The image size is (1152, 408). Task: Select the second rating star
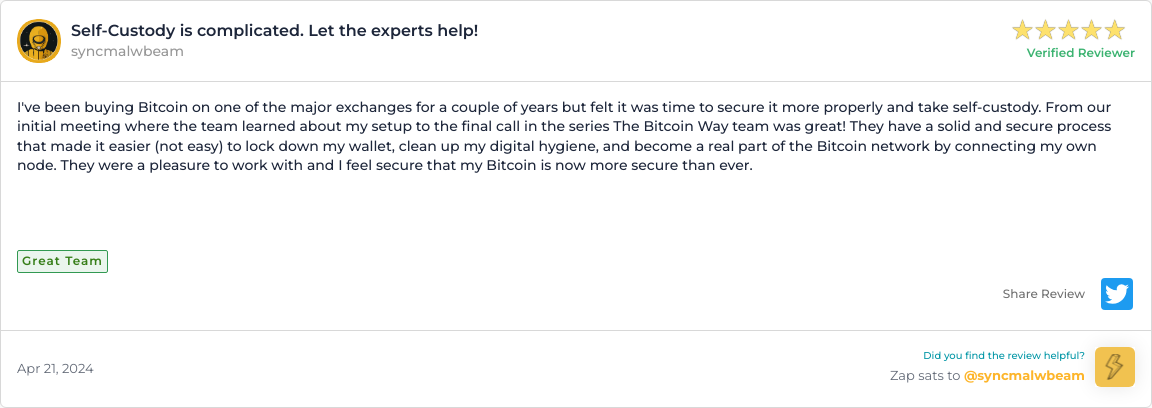pos(1045,30)
